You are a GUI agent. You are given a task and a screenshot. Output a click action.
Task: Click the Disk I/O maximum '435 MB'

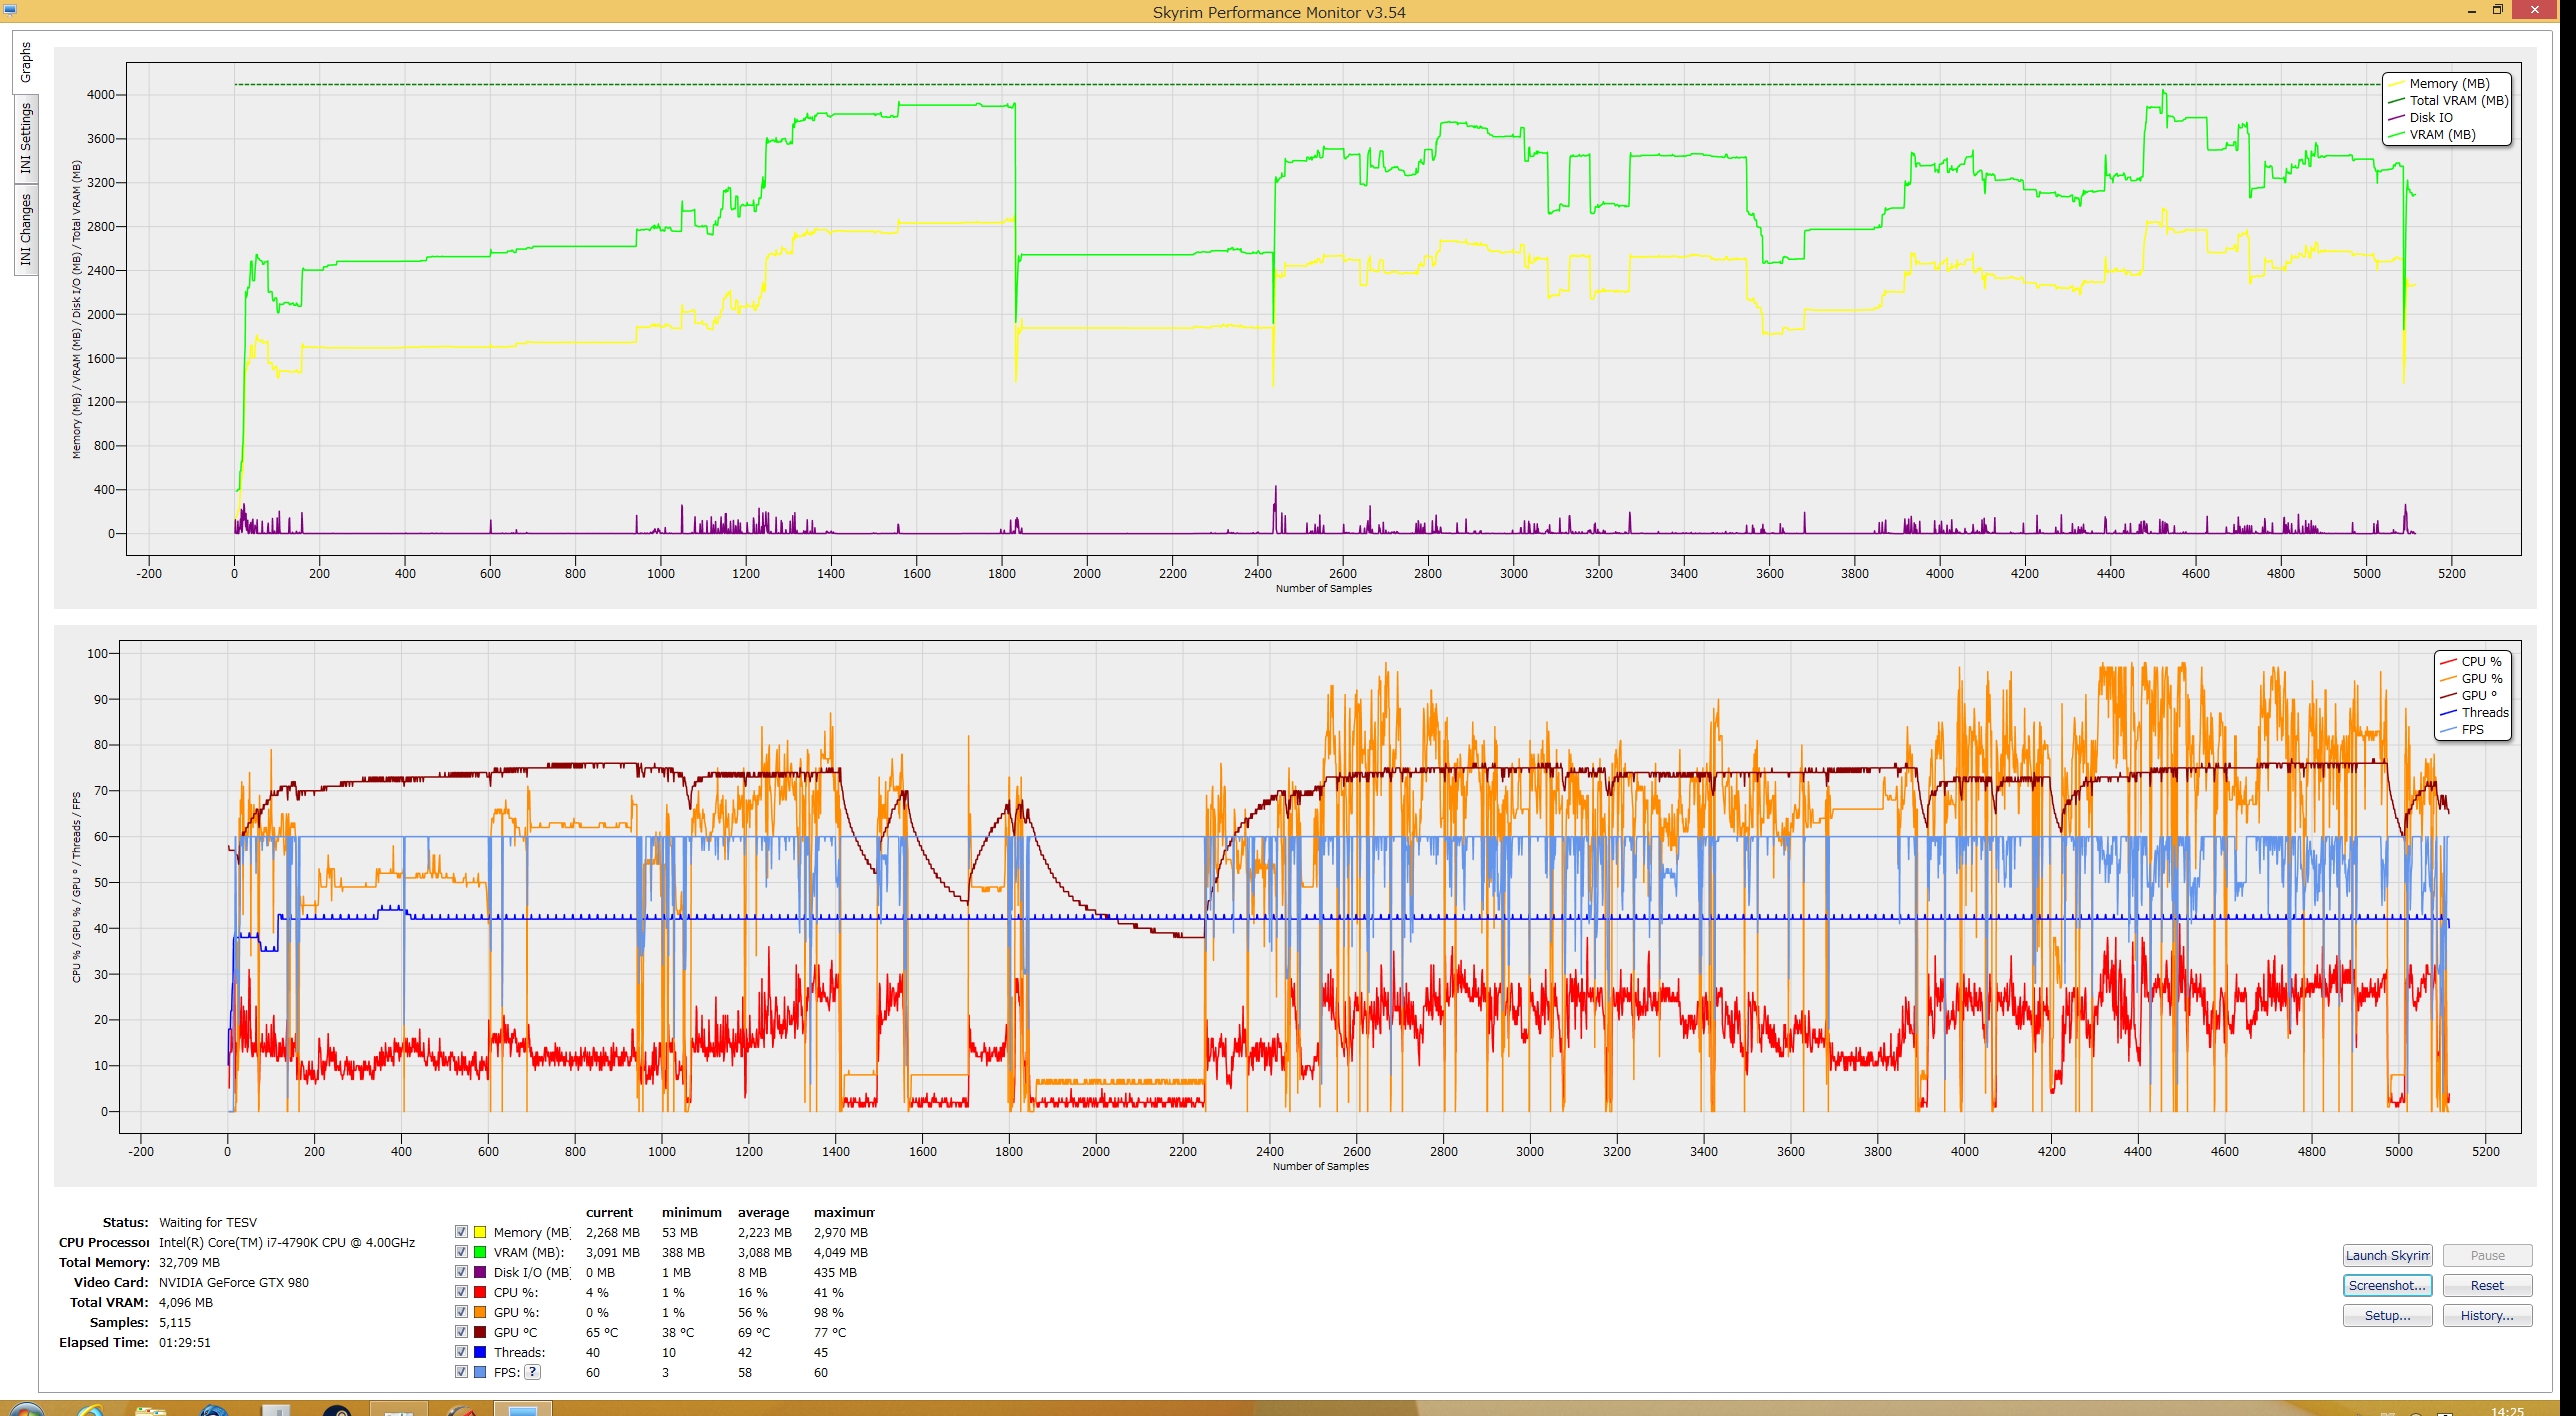click(x=835, y=1273)
